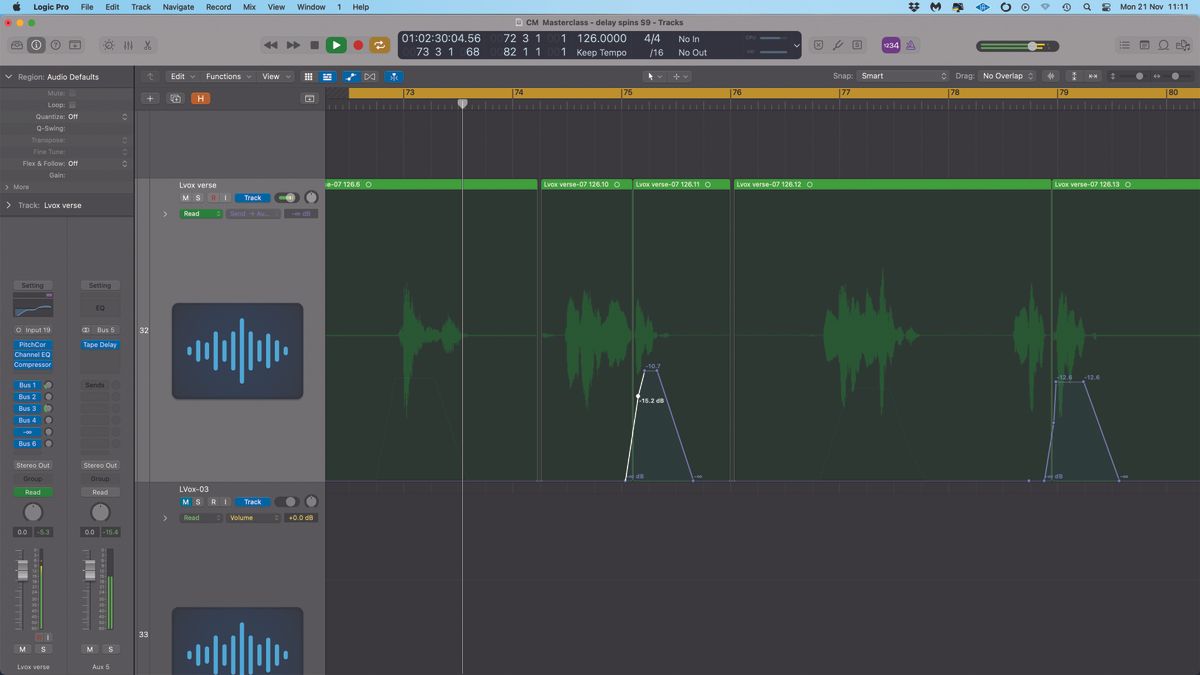Open the Apple Loops browser icon
Screen dimensions: 1200x675
click(1163, 45)
